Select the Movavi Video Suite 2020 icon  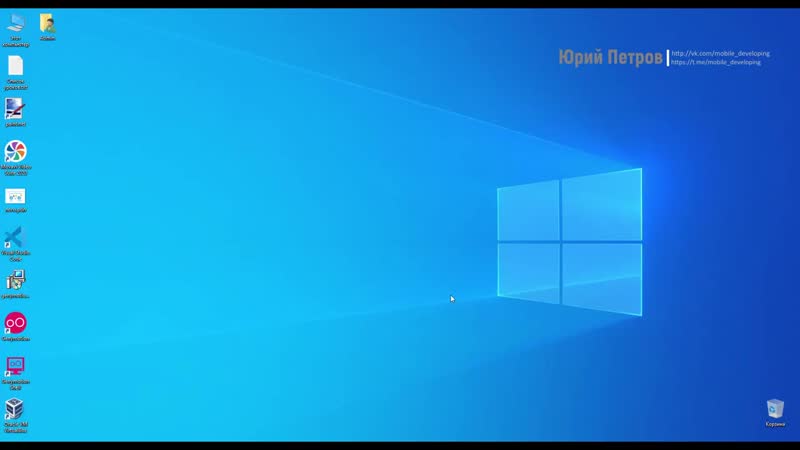point(15,151)
